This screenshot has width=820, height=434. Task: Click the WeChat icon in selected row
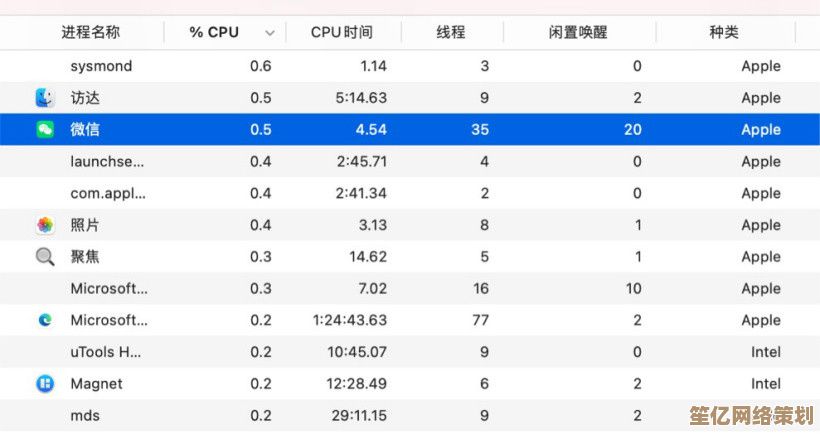tap(45, 130)
